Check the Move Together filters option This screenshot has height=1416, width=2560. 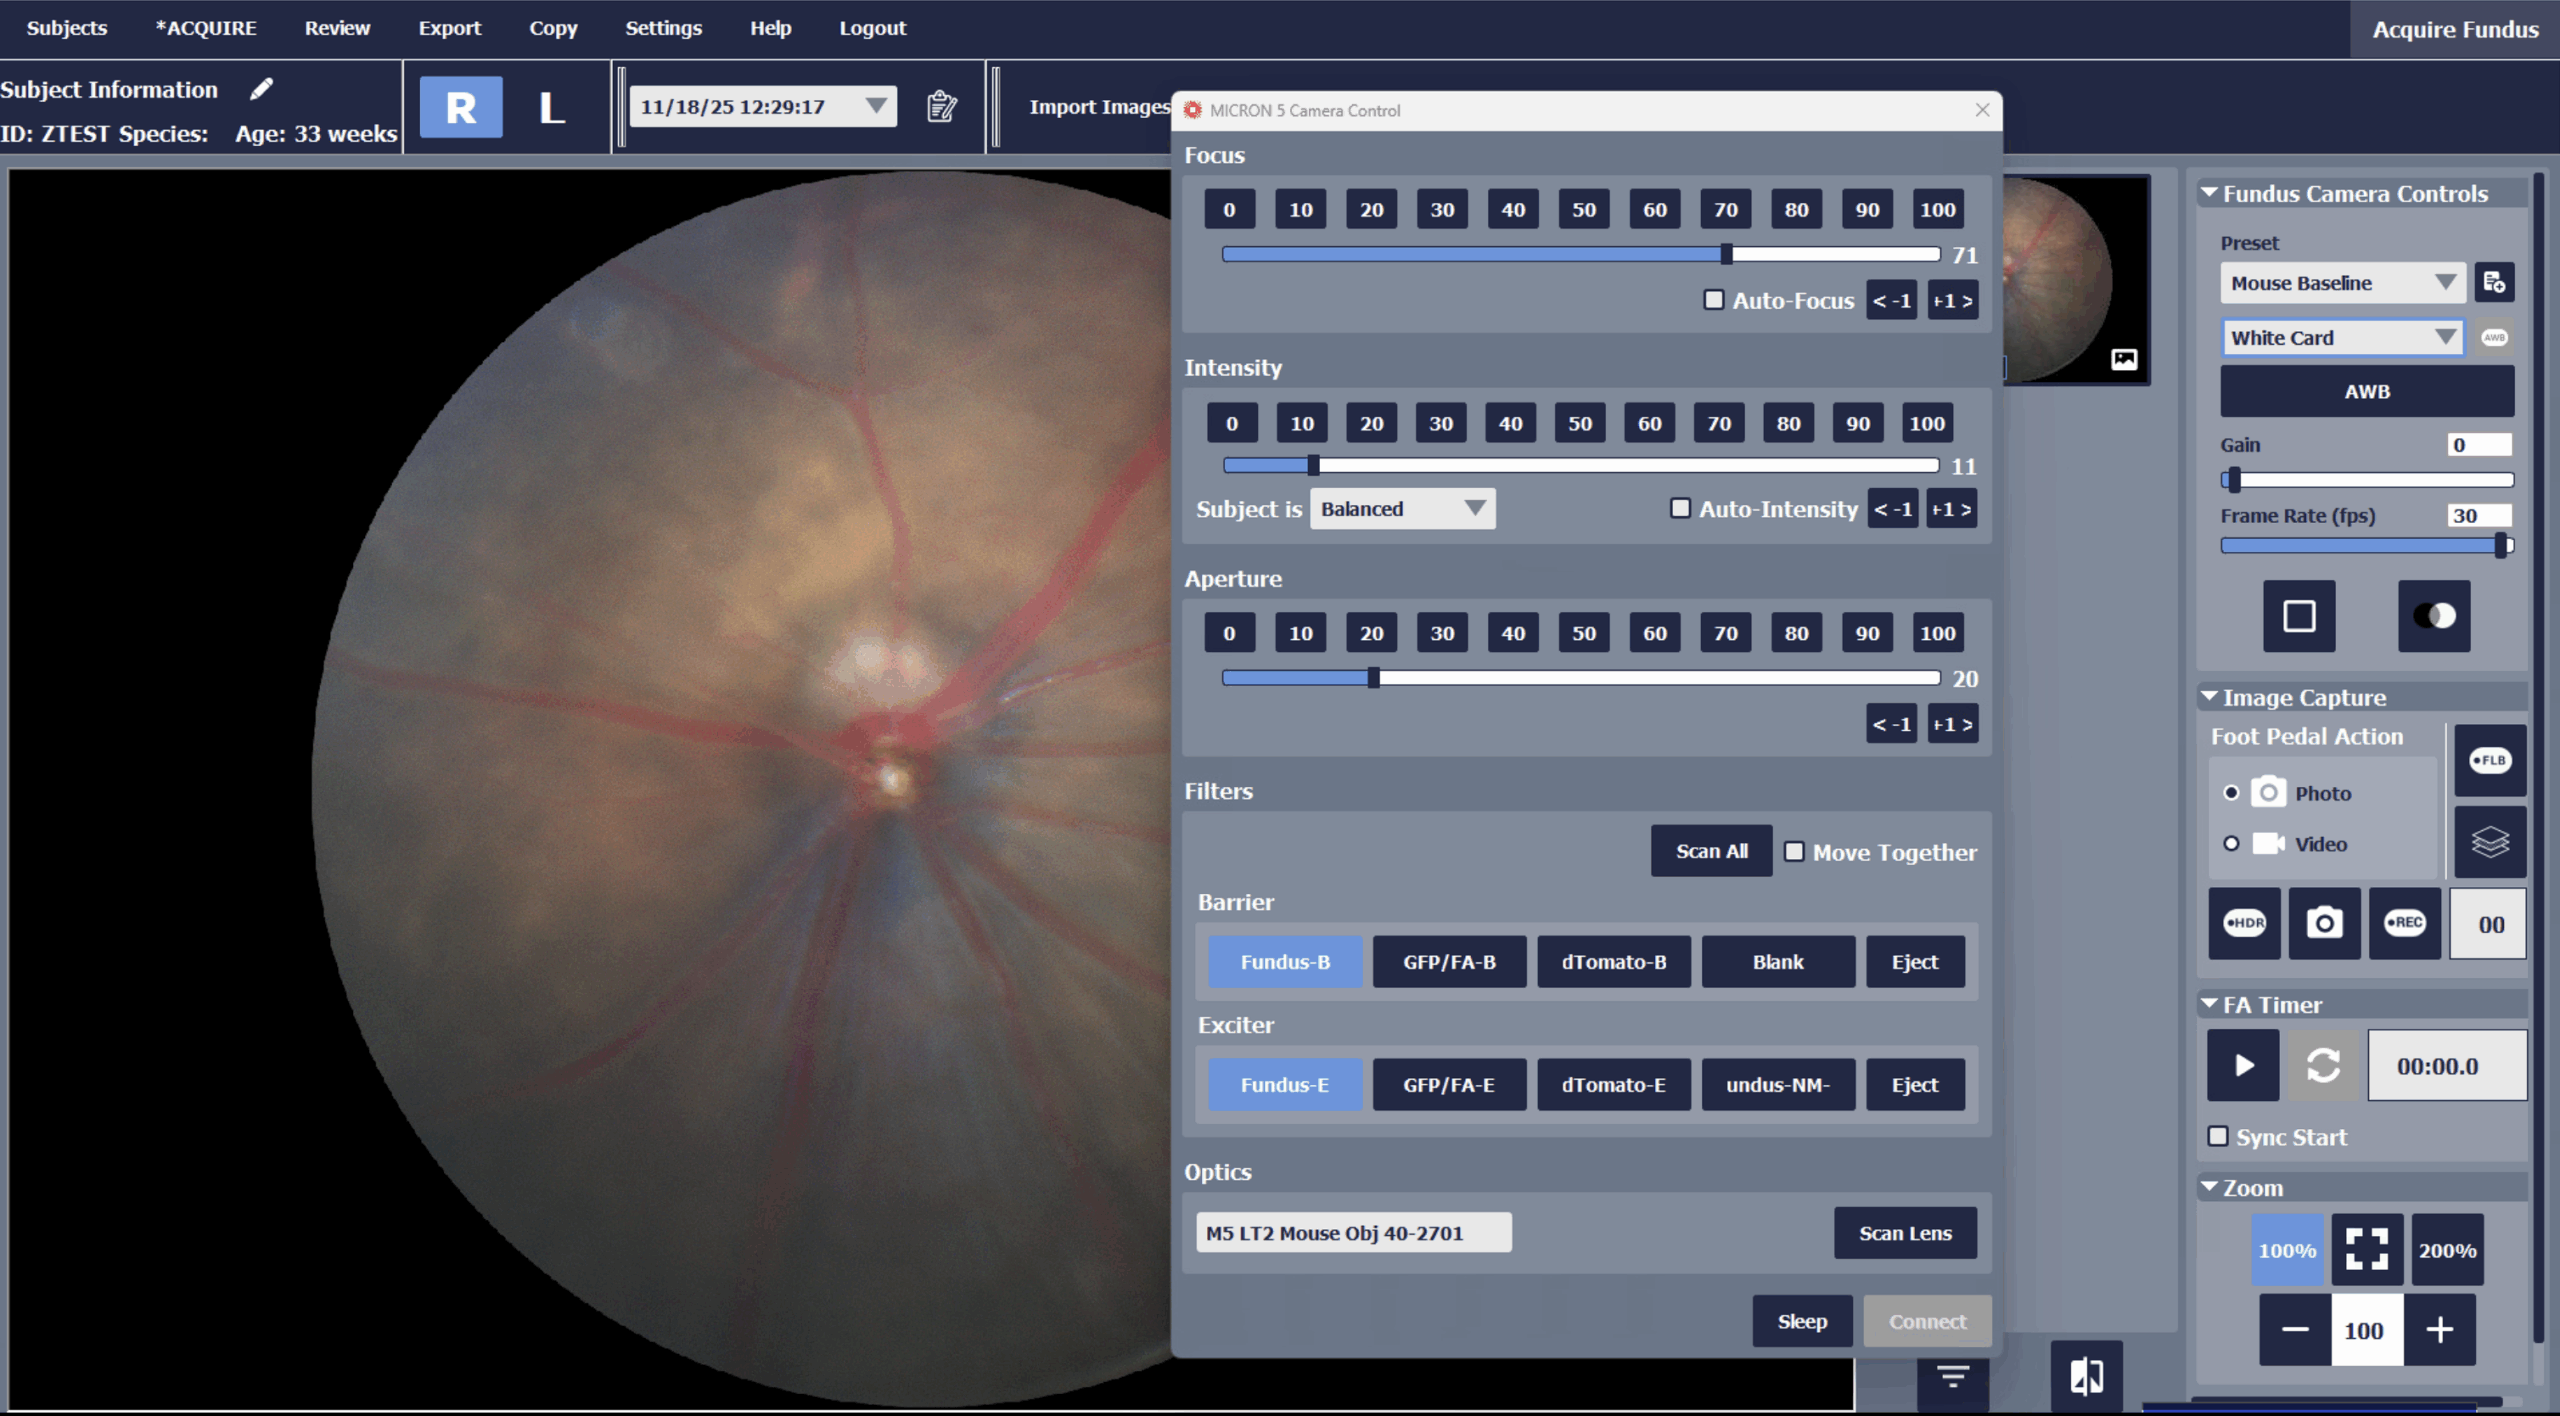pos(1795,851)
